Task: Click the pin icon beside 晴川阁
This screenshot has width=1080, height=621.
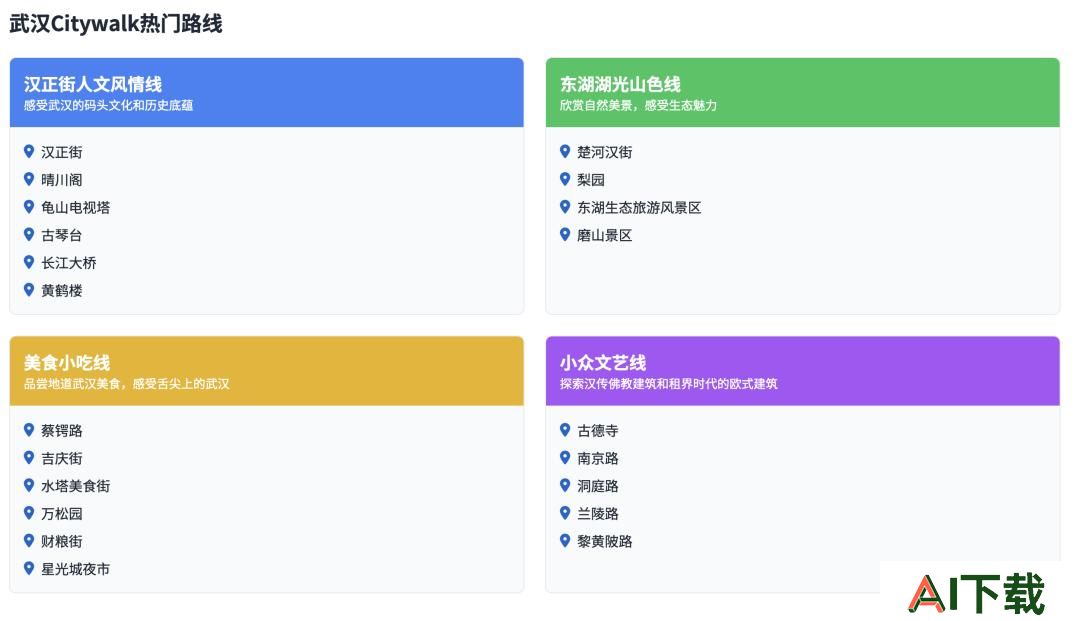Action: tap(29, 179)
